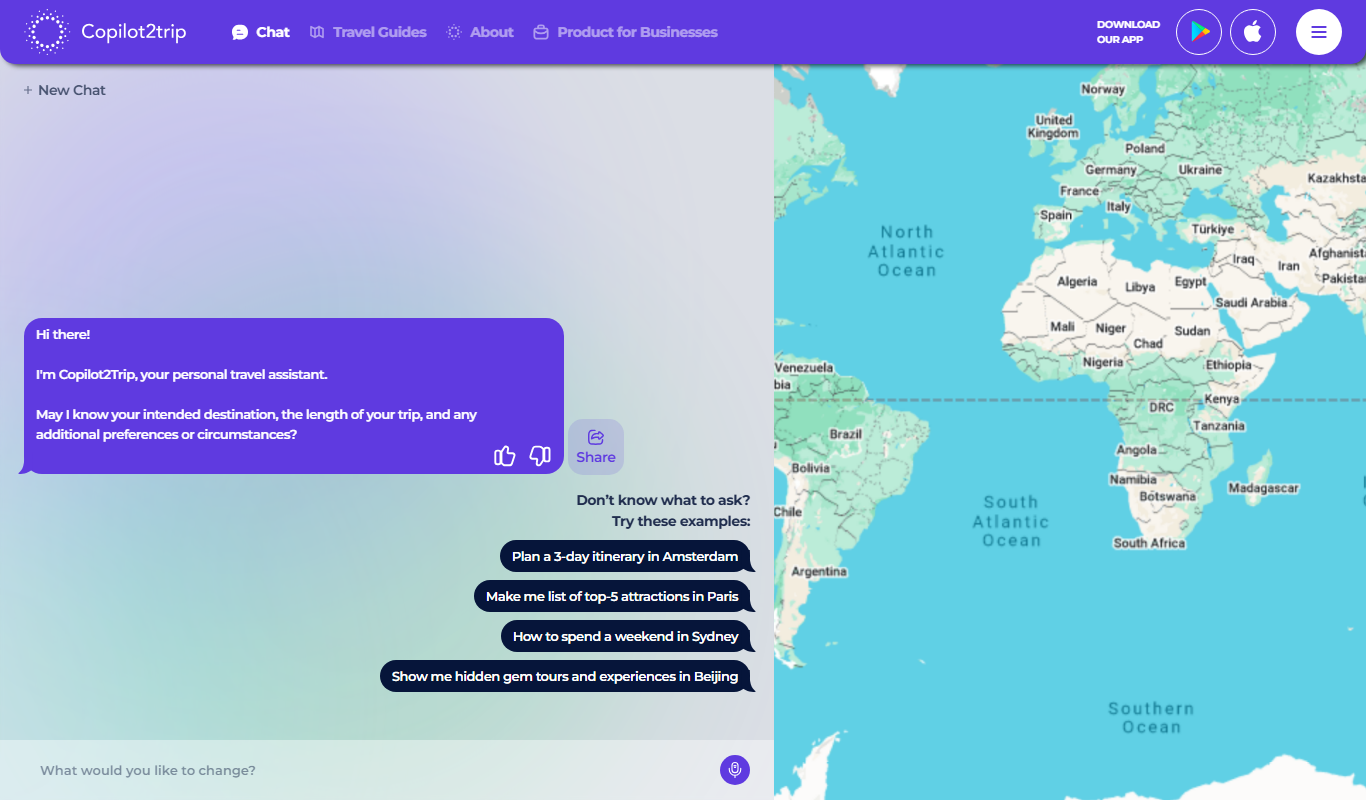This screenshot has width=1366, height=800.
Task: Choose 'Plan a 3-day itinerary in Amsterdam'
Action: pyautogui.click(x=625, y=556)
